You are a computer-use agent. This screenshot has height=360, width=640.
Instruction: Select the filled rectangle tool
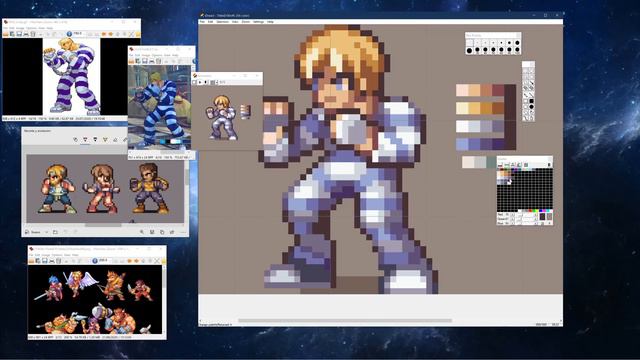point(531,101)
